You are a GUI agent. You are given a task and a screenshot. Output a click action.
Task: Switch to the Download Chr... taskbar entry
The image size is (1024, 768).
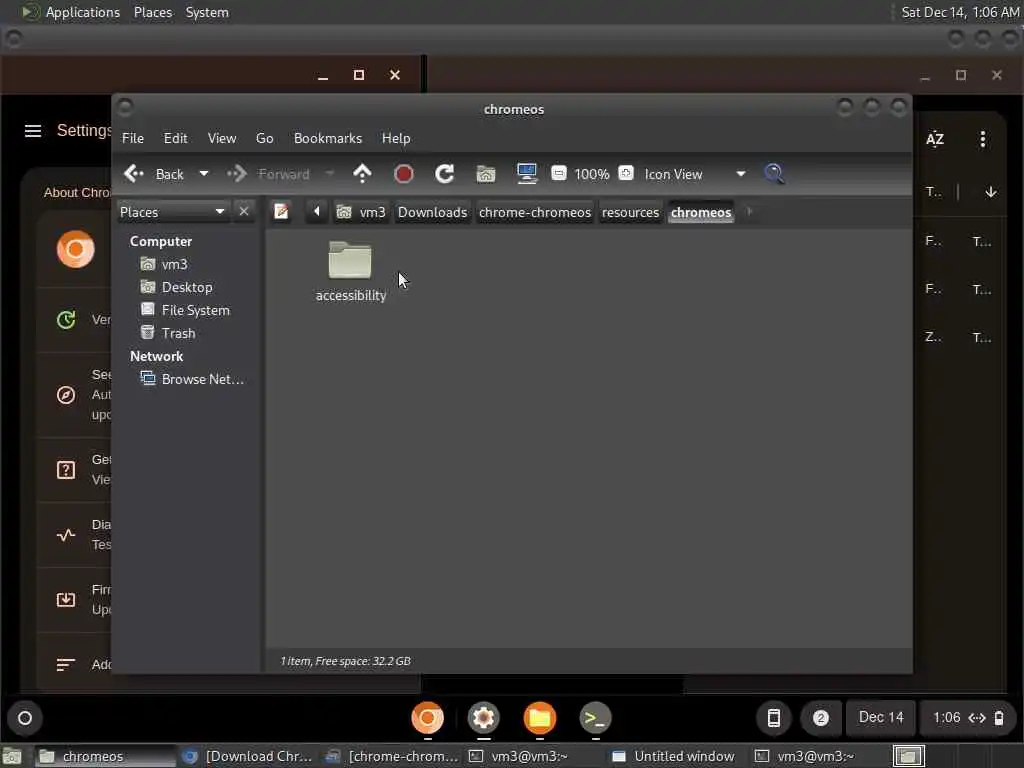tap(248, 756)
